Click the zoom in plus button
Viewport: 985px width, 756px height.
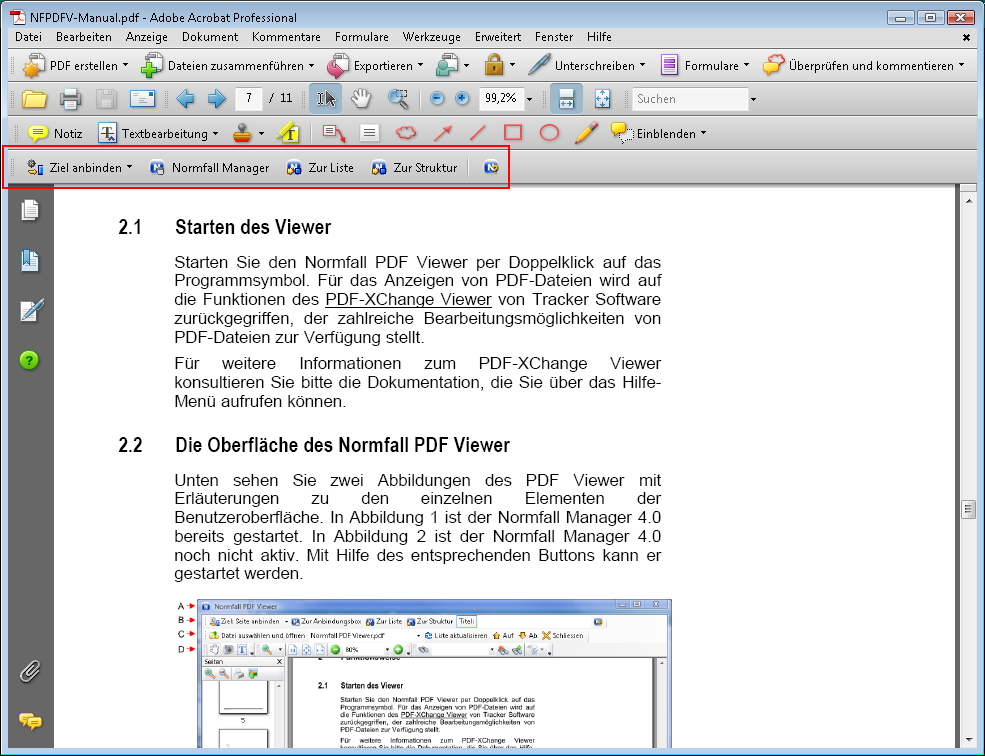click(x=462, y=99)
